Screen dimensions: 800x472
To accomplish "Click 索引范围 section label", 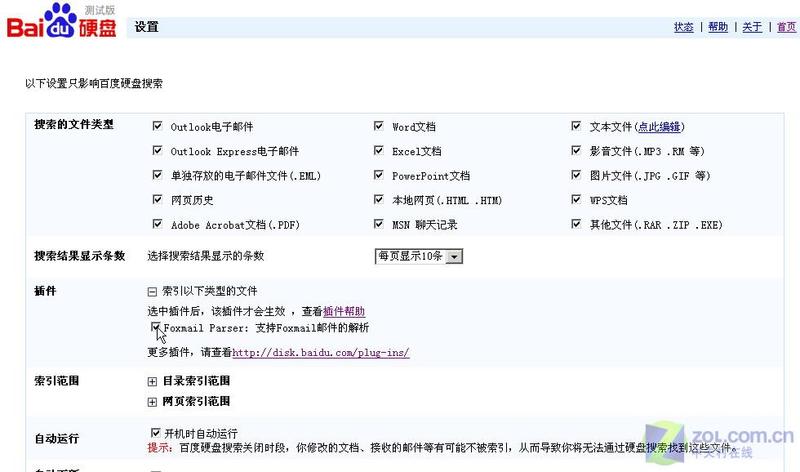I will point(57,381).
